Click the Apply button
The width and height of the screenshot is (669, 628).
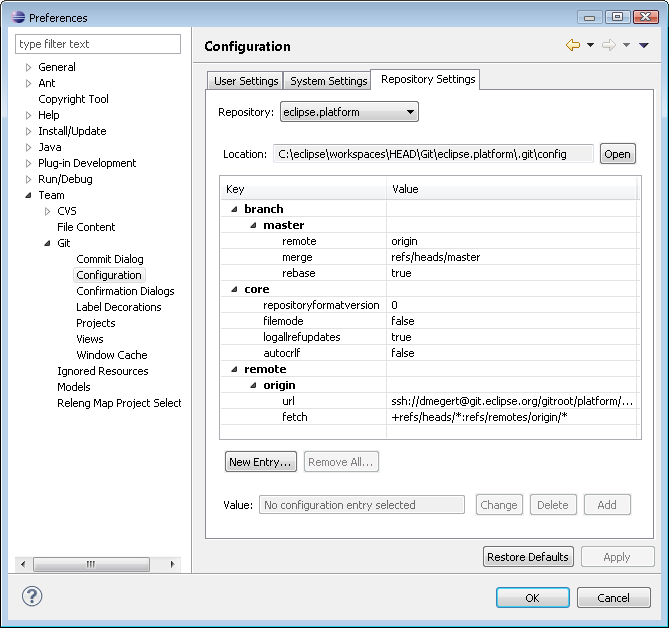pyautogui.click(x=617, y=557)
